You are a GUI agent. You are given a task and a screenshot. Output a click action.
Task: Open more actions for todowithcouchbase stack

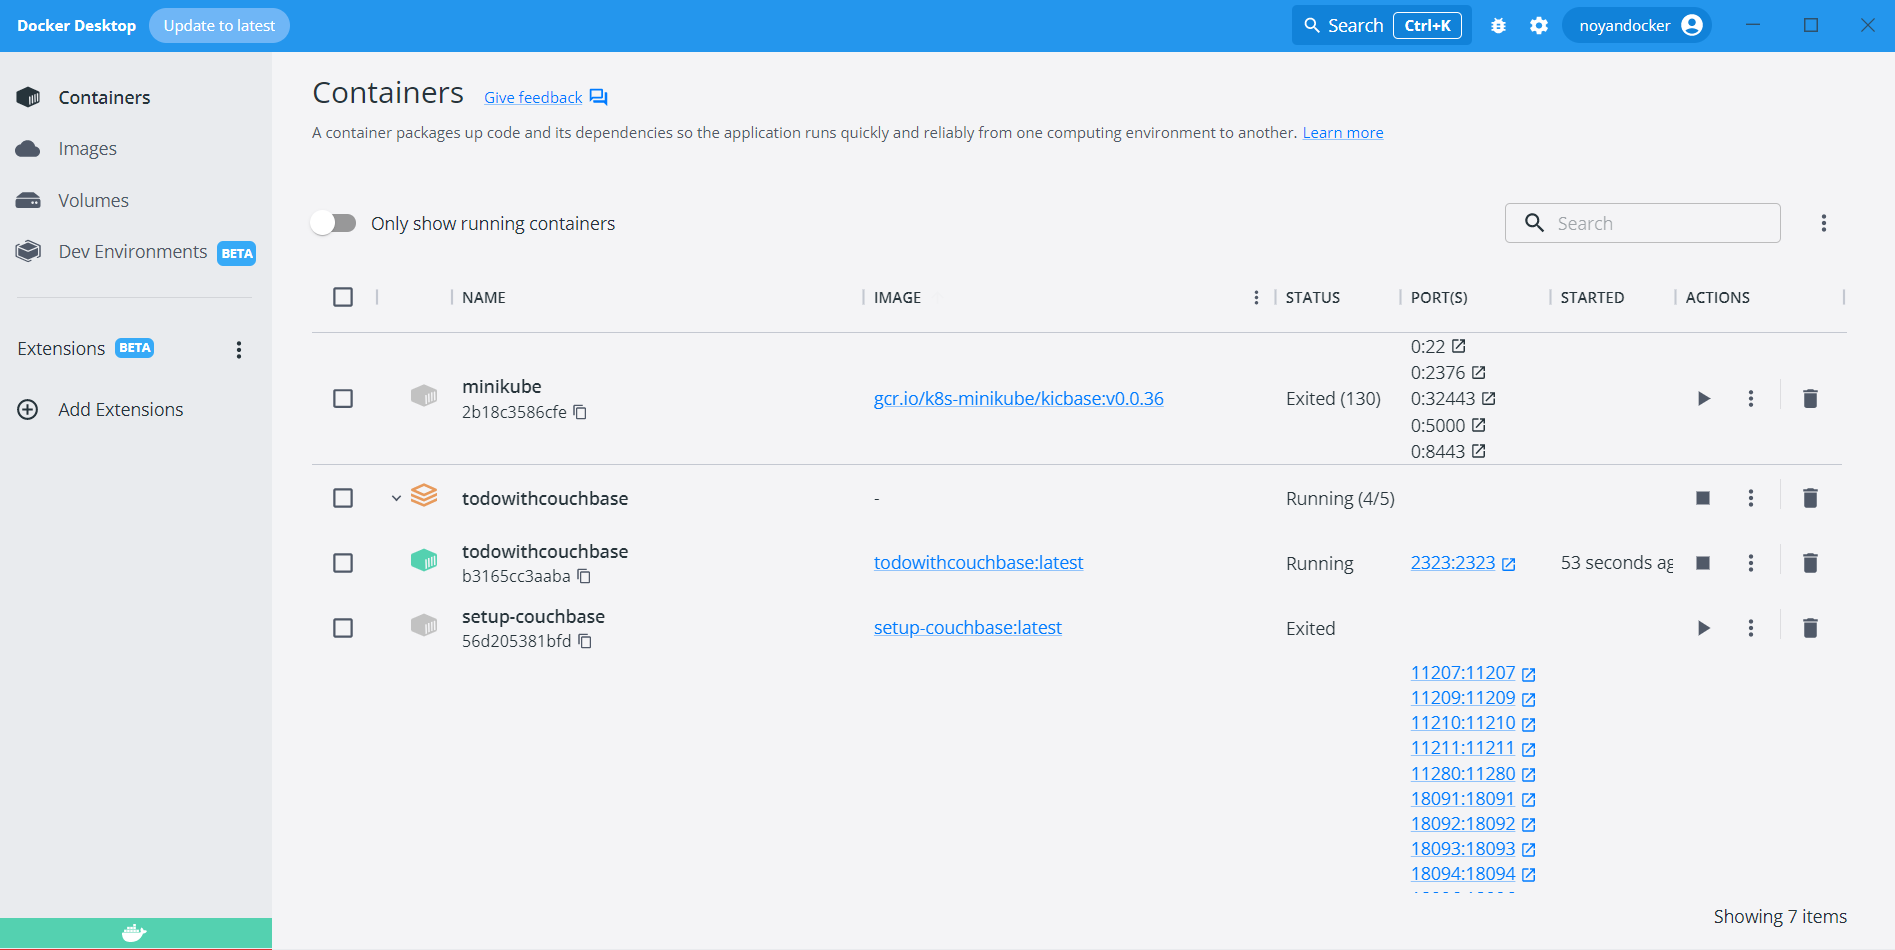click(x=1751, y=498)
